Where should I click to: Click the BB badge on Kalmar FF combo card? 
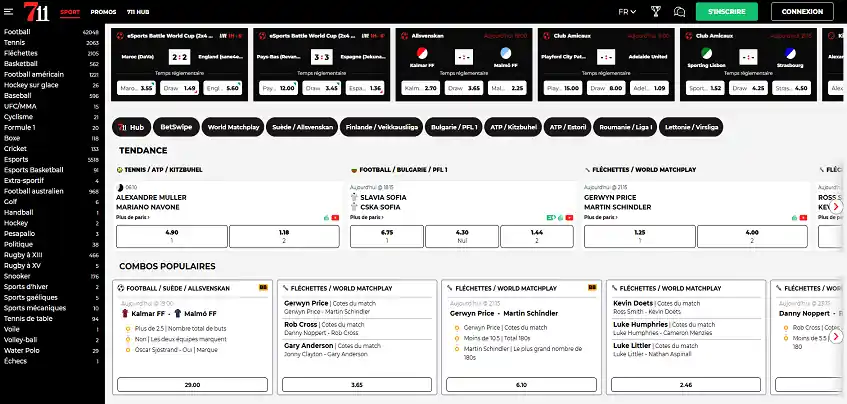pos(263,288)
